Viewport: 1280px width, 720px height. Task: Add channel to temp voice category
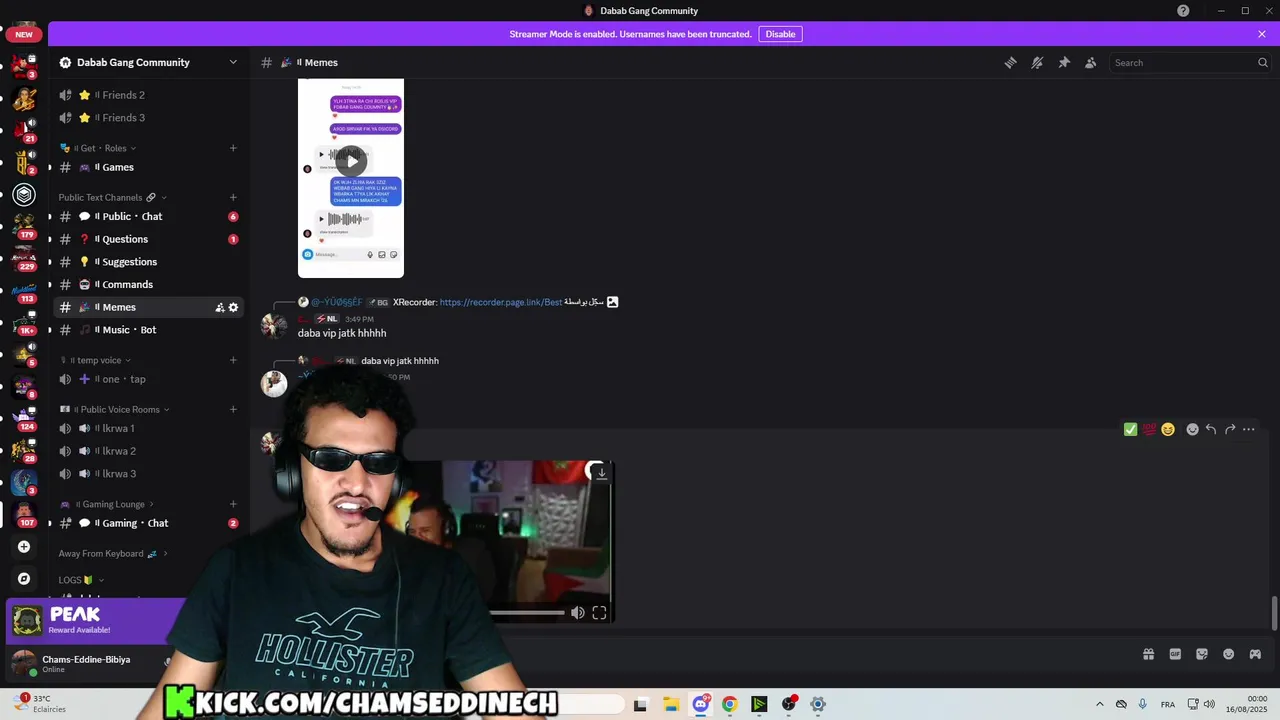(x=233, y=360)
